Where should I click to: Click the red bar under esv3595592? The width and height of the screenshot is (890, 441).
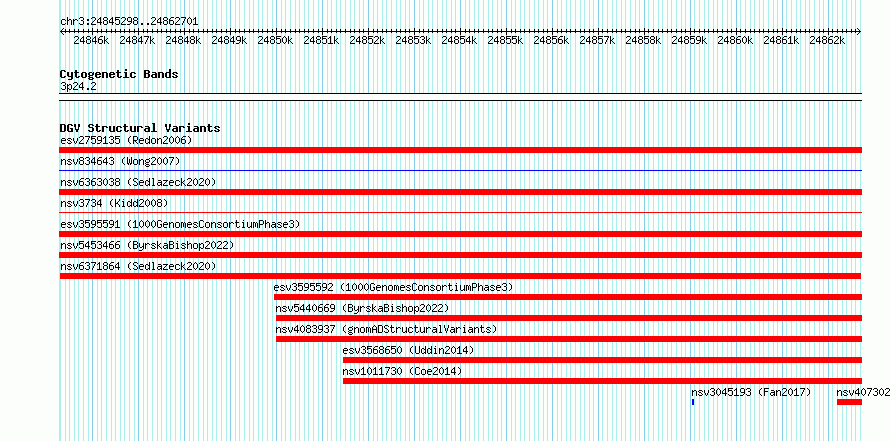(568, 297)
